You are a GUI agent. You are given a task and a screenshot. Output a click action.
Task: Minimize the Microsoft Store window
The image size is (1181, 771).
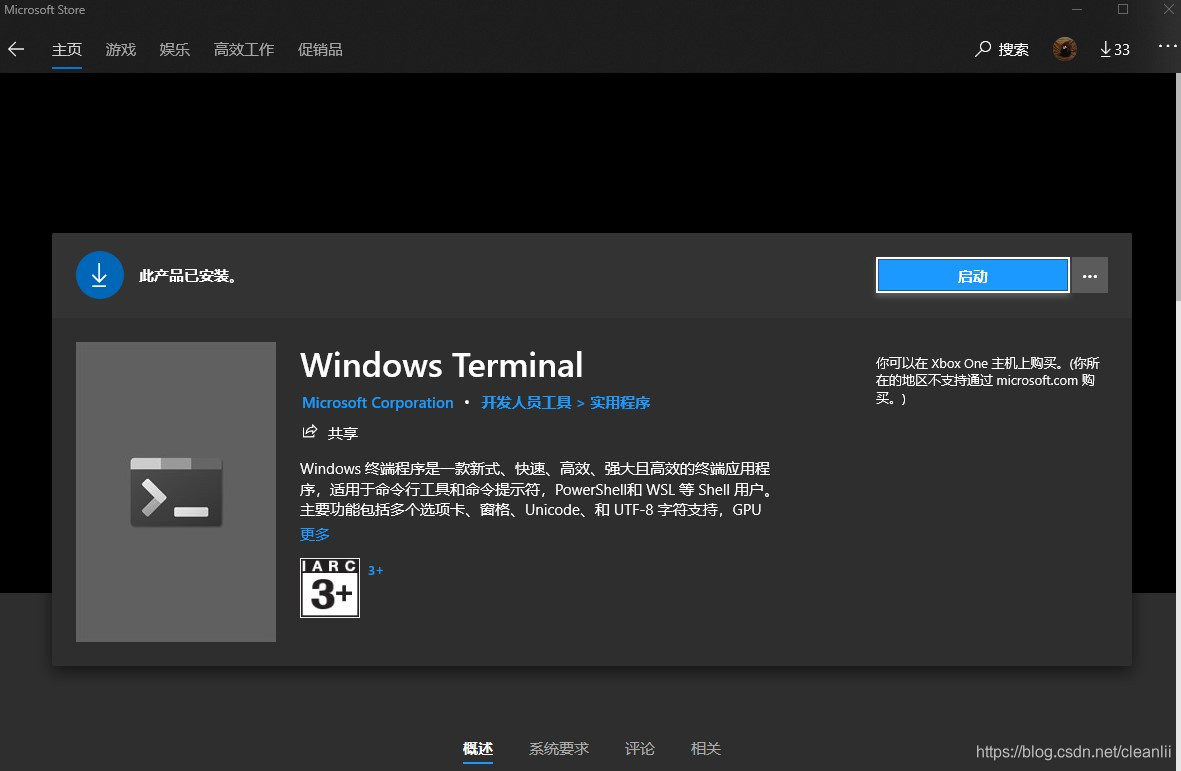pyautogui.click(x=1077, y=10)
